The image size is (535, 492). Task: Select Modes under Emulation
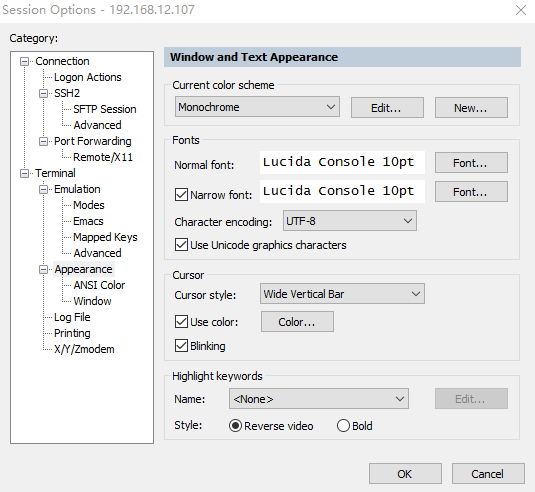click(x=89, y=205)
